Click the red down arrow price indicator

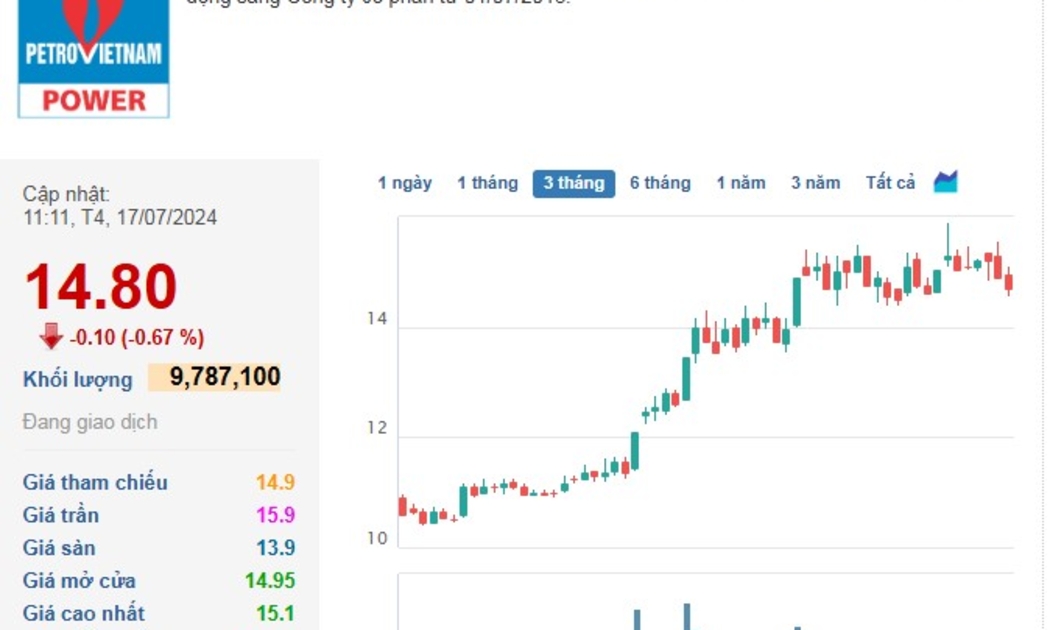pos(51,337)
